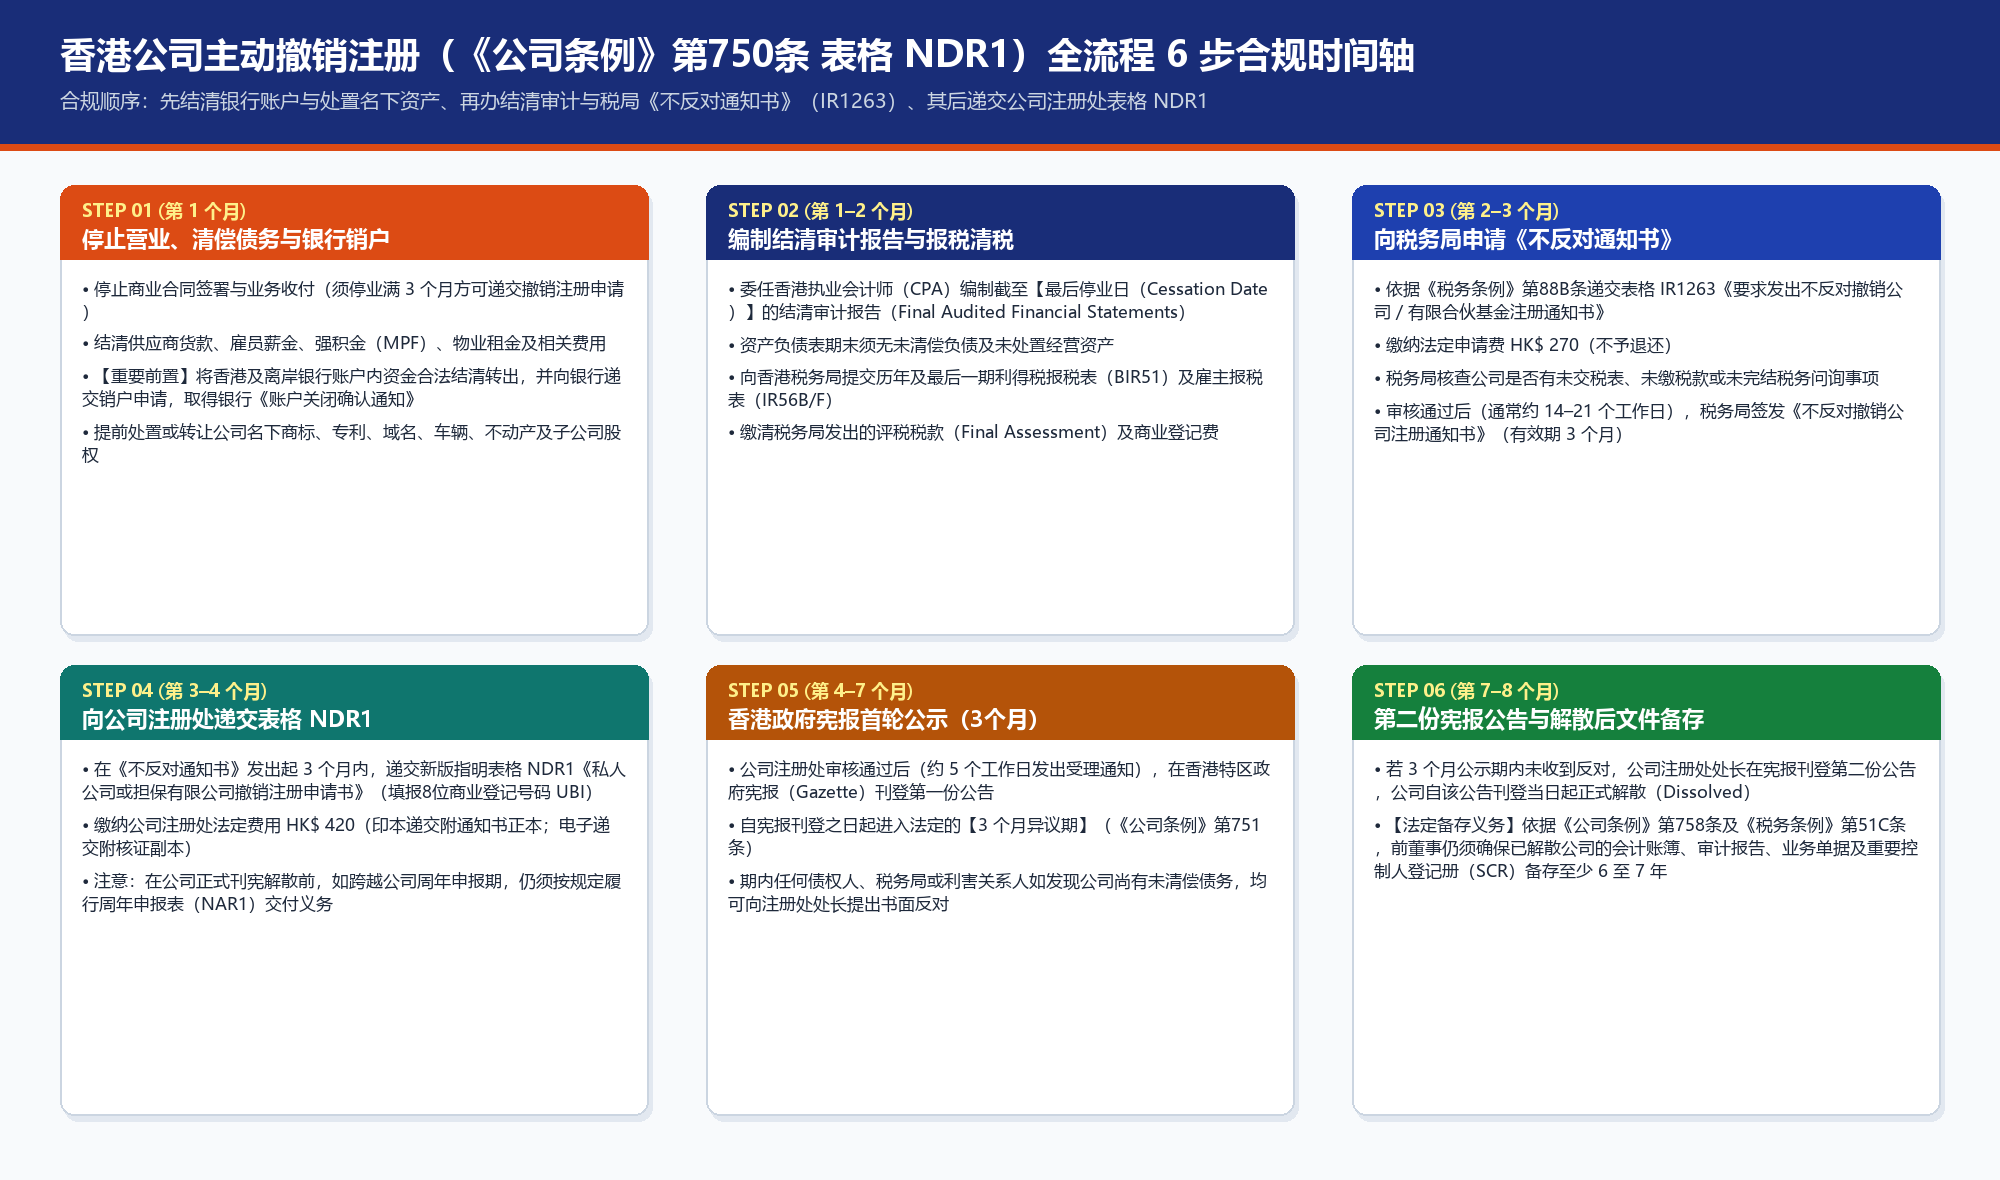The image size is (2000, 1180).
Task: Select bullet 缴纳公司注册处法定费用 HK$ 420
Action: tap(346, 836)
